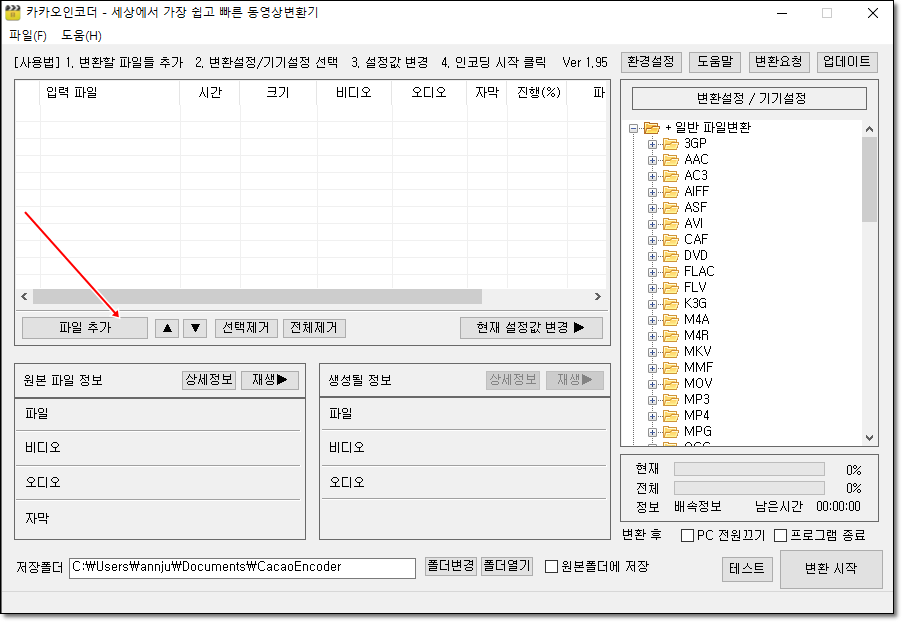Click the 크기 column header

(278, 93)
